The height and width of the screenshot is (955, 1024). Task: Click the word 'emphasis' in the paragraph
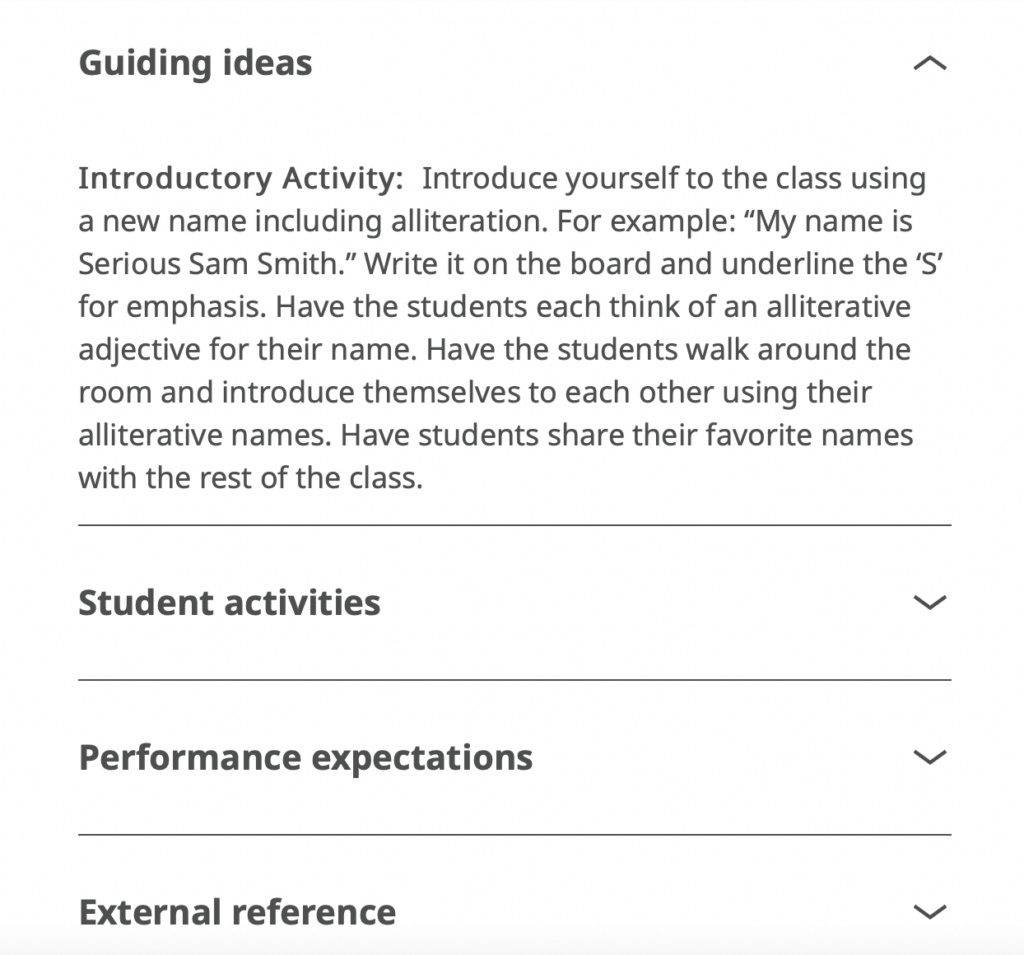tap(195, 307)
